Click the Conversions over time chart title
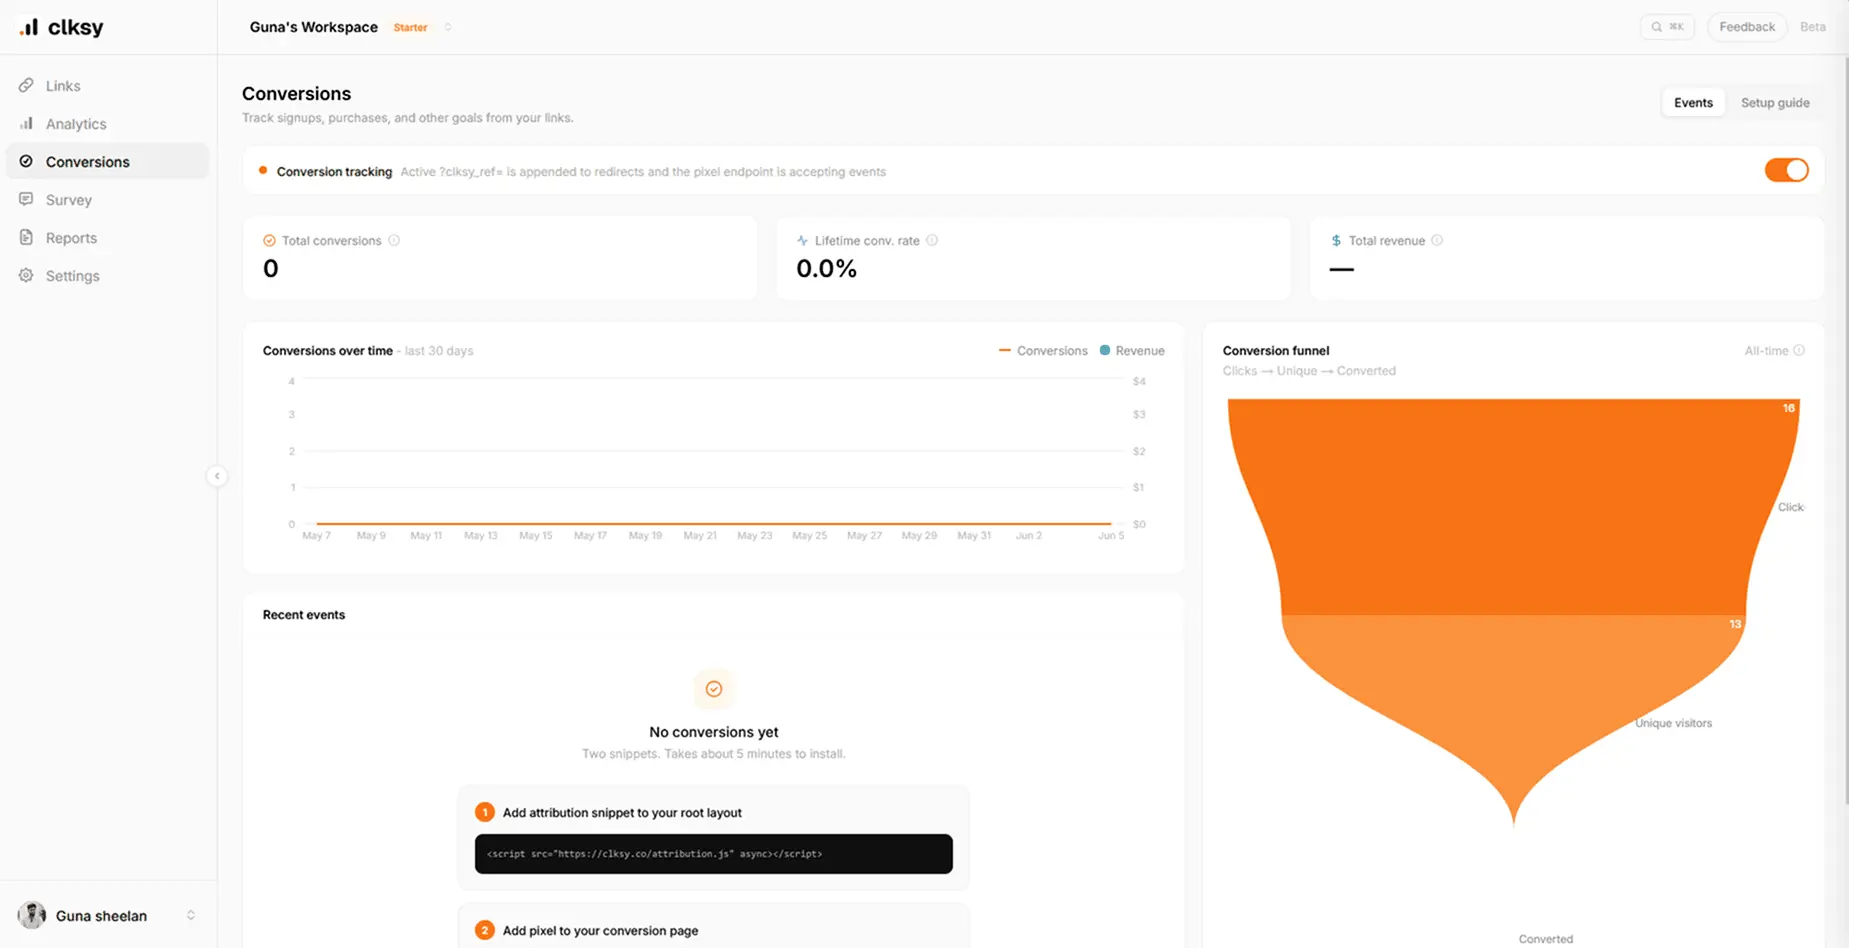This screenshot has width=1849, height=948. coord(328,351)
